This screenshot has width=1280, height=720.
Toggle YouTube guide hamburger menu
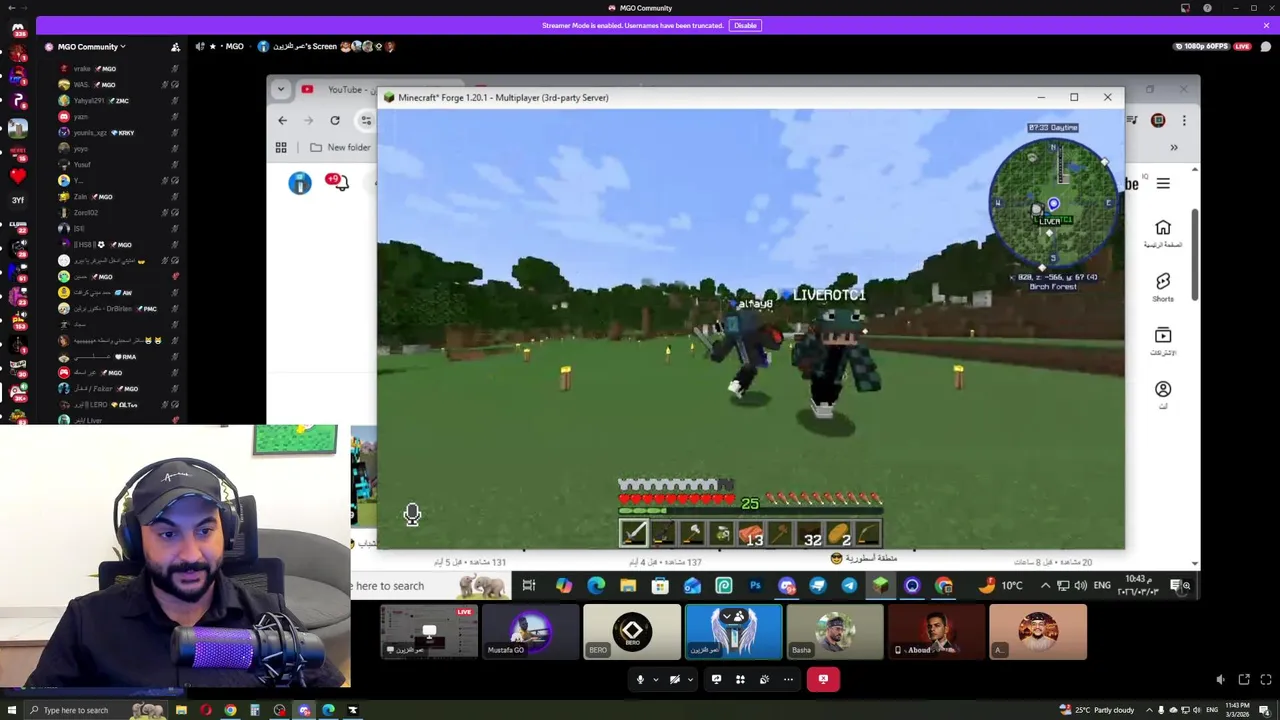click(1163, 183)
